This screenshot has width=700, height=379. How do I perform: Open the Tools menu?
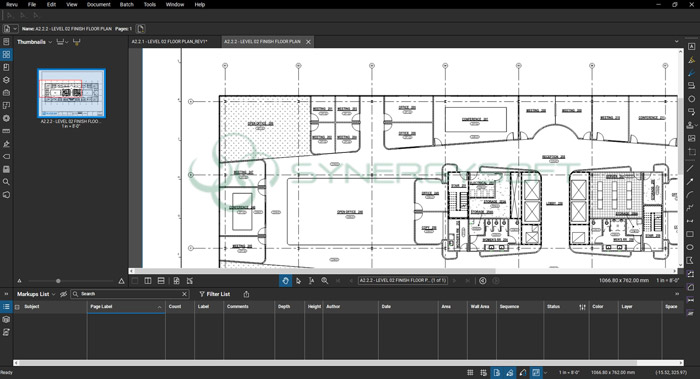(150, 4)
